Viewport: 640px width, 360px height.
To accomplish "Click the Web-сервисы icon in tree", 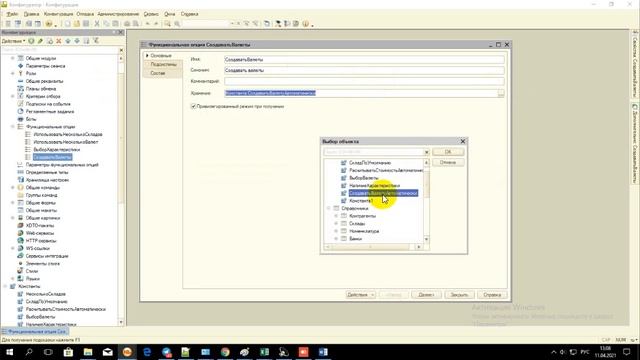I will tap(20, 233).
